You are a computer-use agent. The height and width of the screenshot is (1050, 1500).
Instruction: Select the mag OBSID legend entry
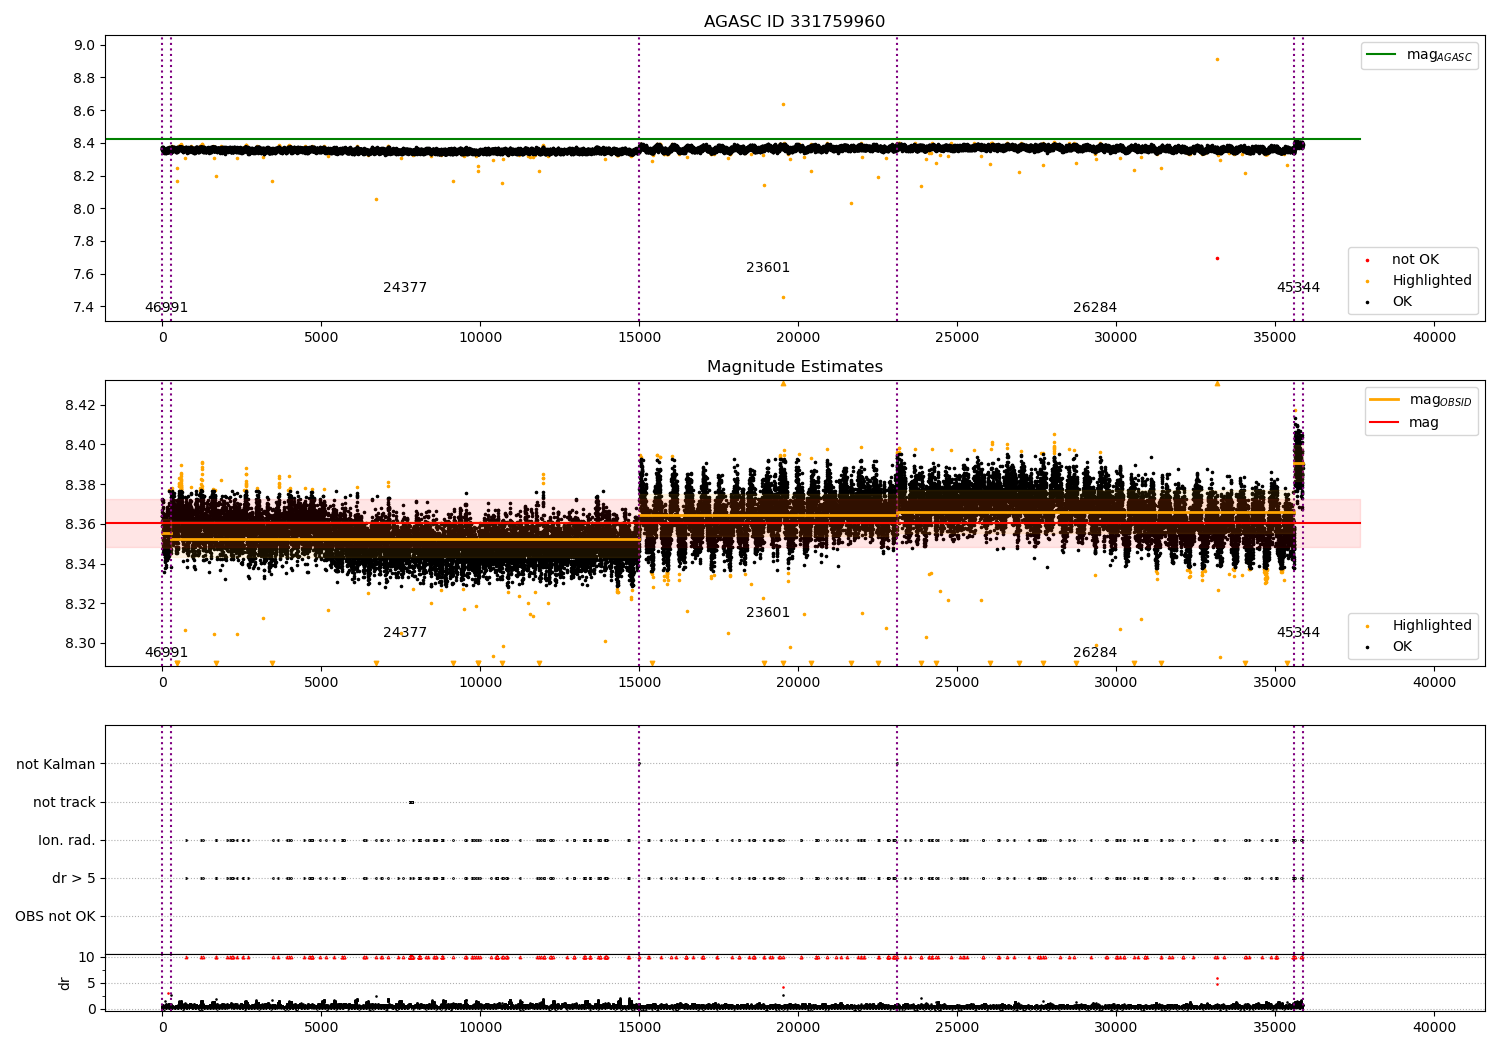(1421, 400)
